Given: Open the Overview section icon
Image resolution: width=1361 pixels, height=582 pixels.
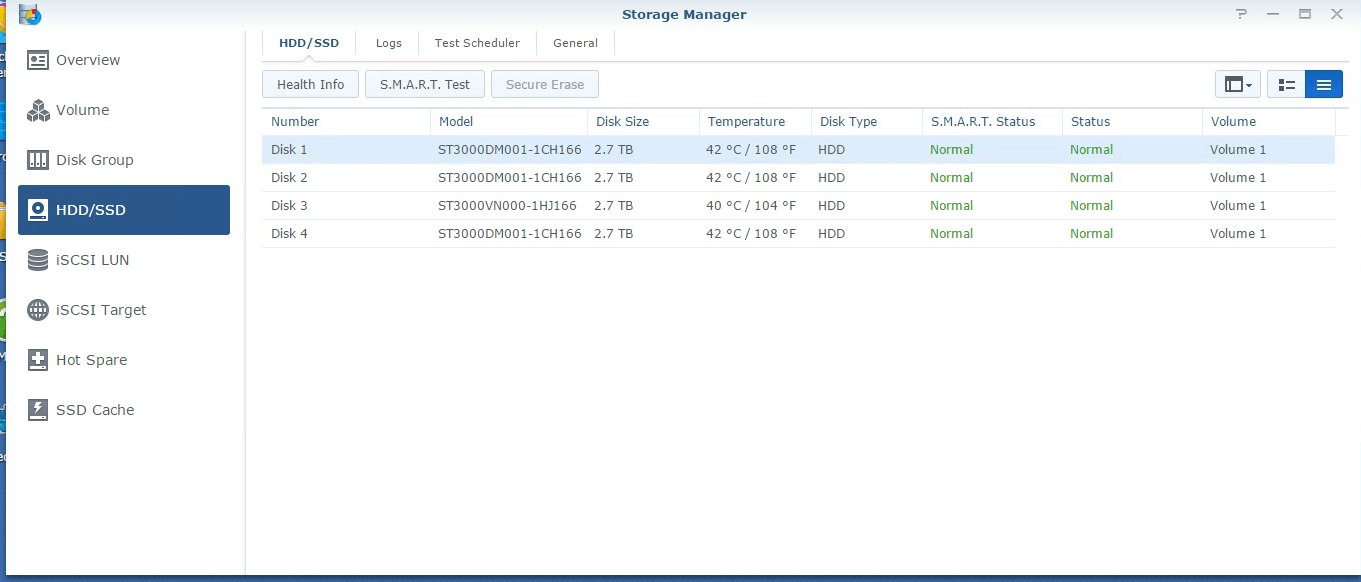Looking at the screenshot, I should click(38, 60).
